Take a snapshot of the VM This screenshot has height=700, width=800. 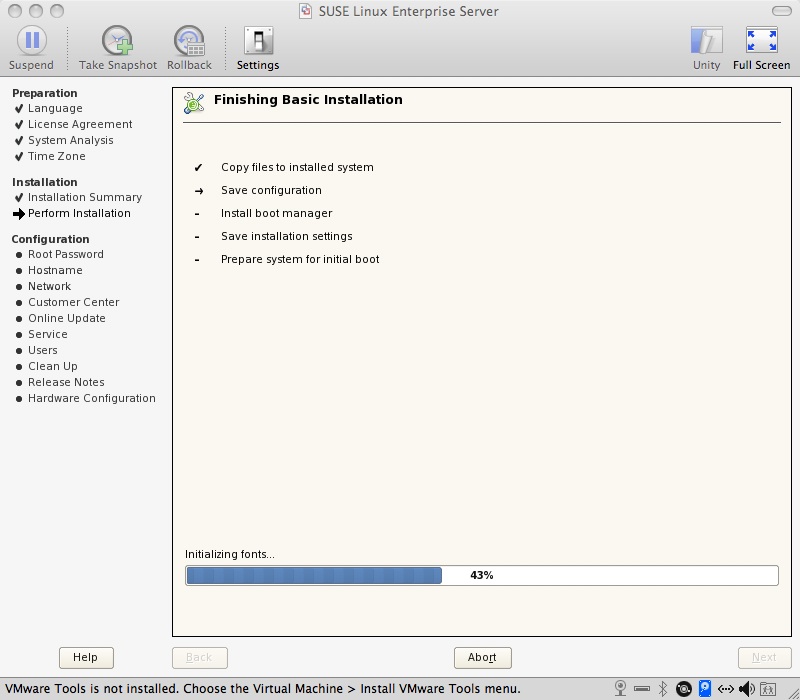click(x=118, y=48)
